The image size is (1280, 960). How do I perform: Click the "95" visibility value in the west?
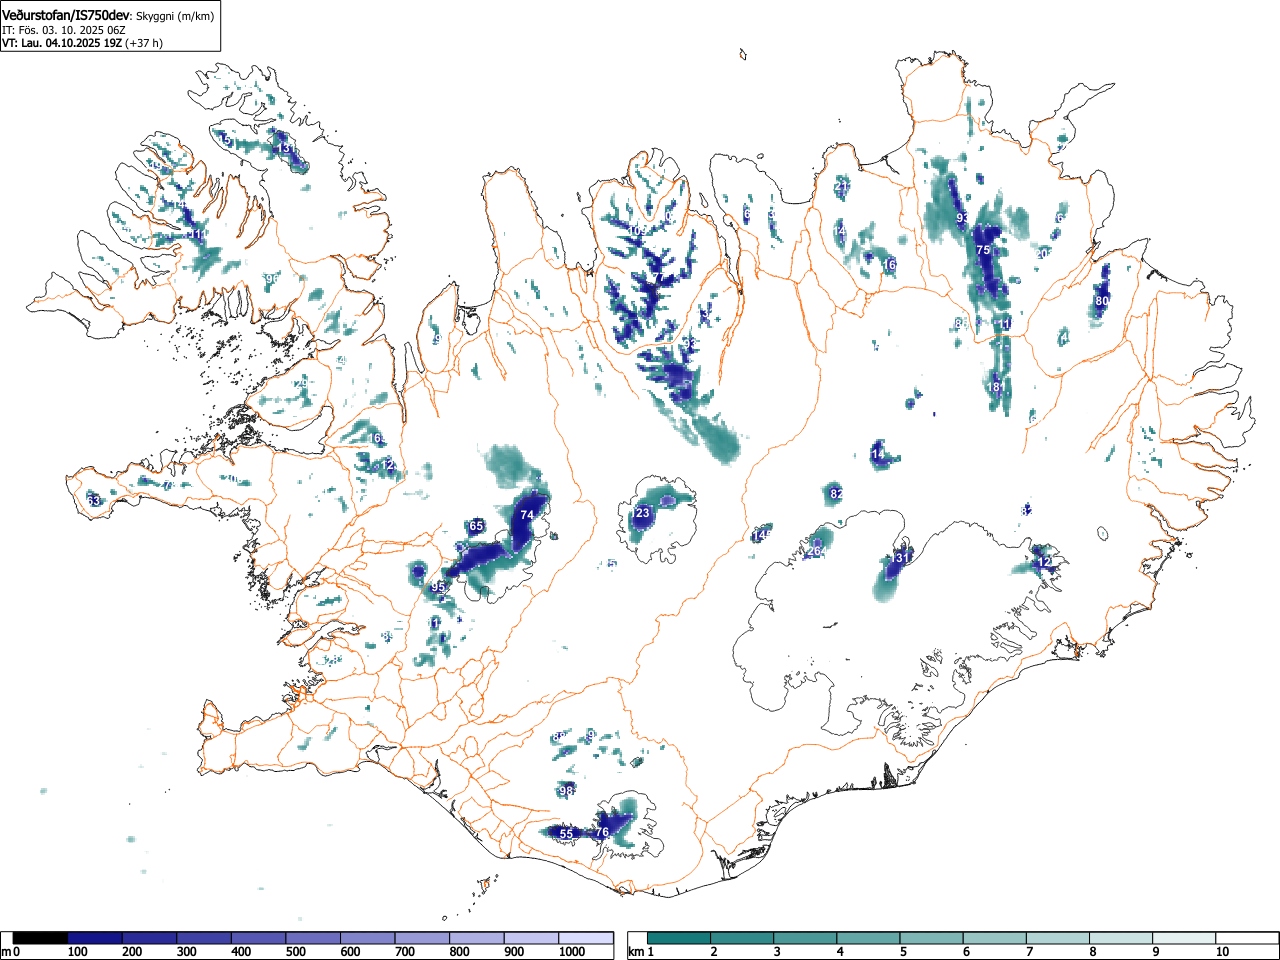(x=437, y=588)
